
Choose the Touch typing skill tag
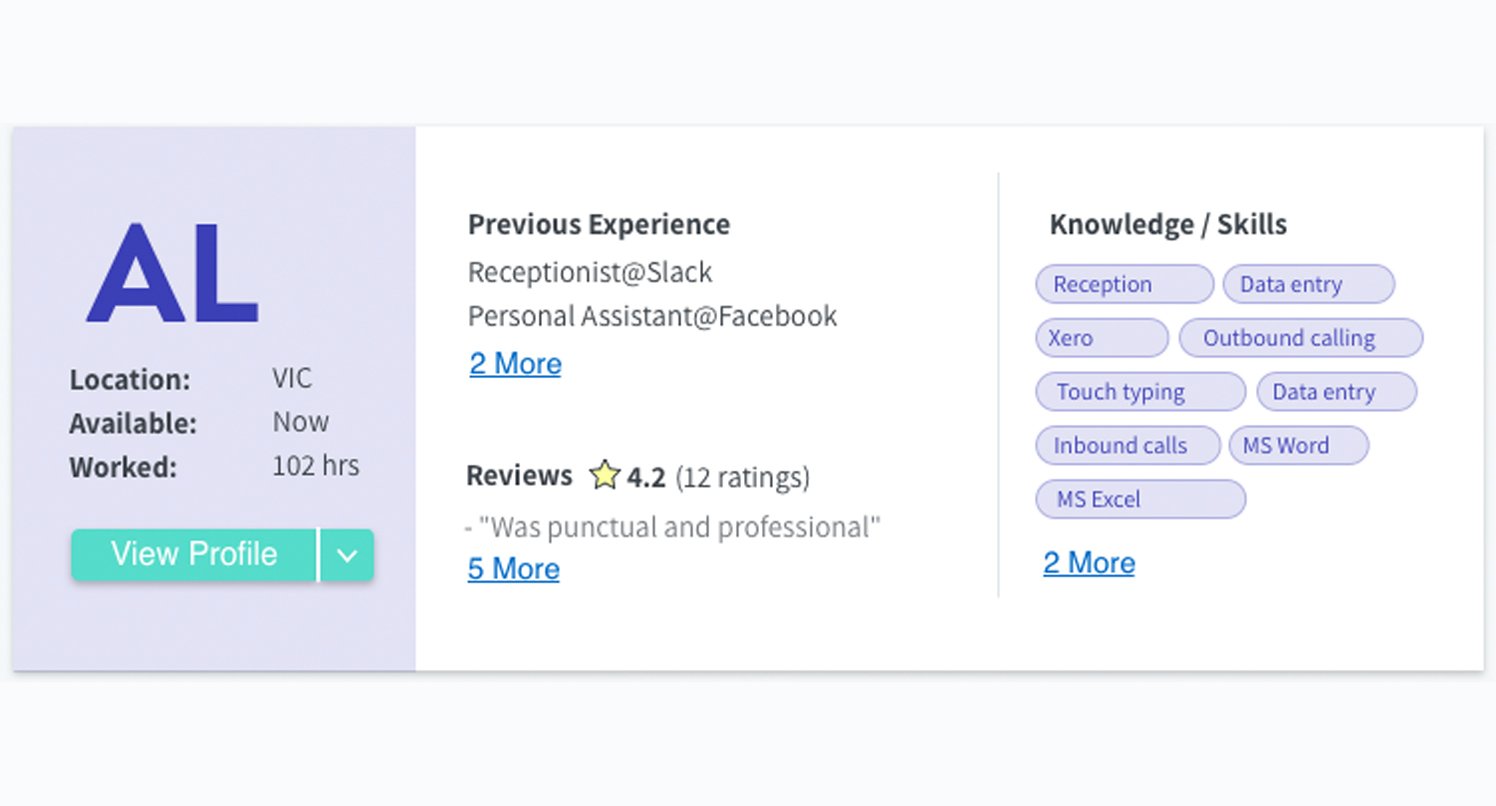[x=1140, y=392]
